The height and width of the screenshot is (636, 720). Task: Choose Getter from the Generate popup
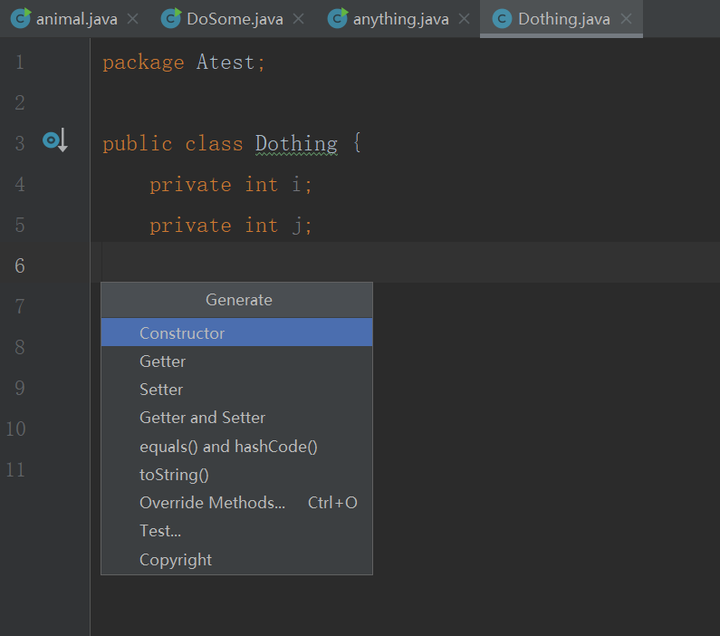[x=163, y=361]
